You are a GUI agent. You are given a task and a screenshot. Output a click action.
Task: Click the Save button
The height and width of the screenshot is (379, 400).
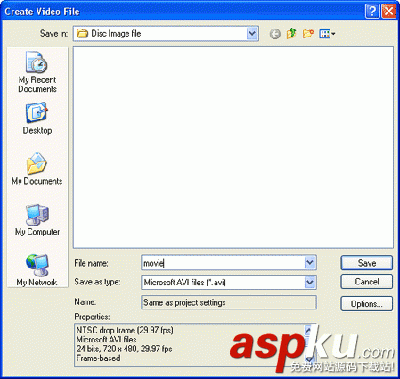367,263
